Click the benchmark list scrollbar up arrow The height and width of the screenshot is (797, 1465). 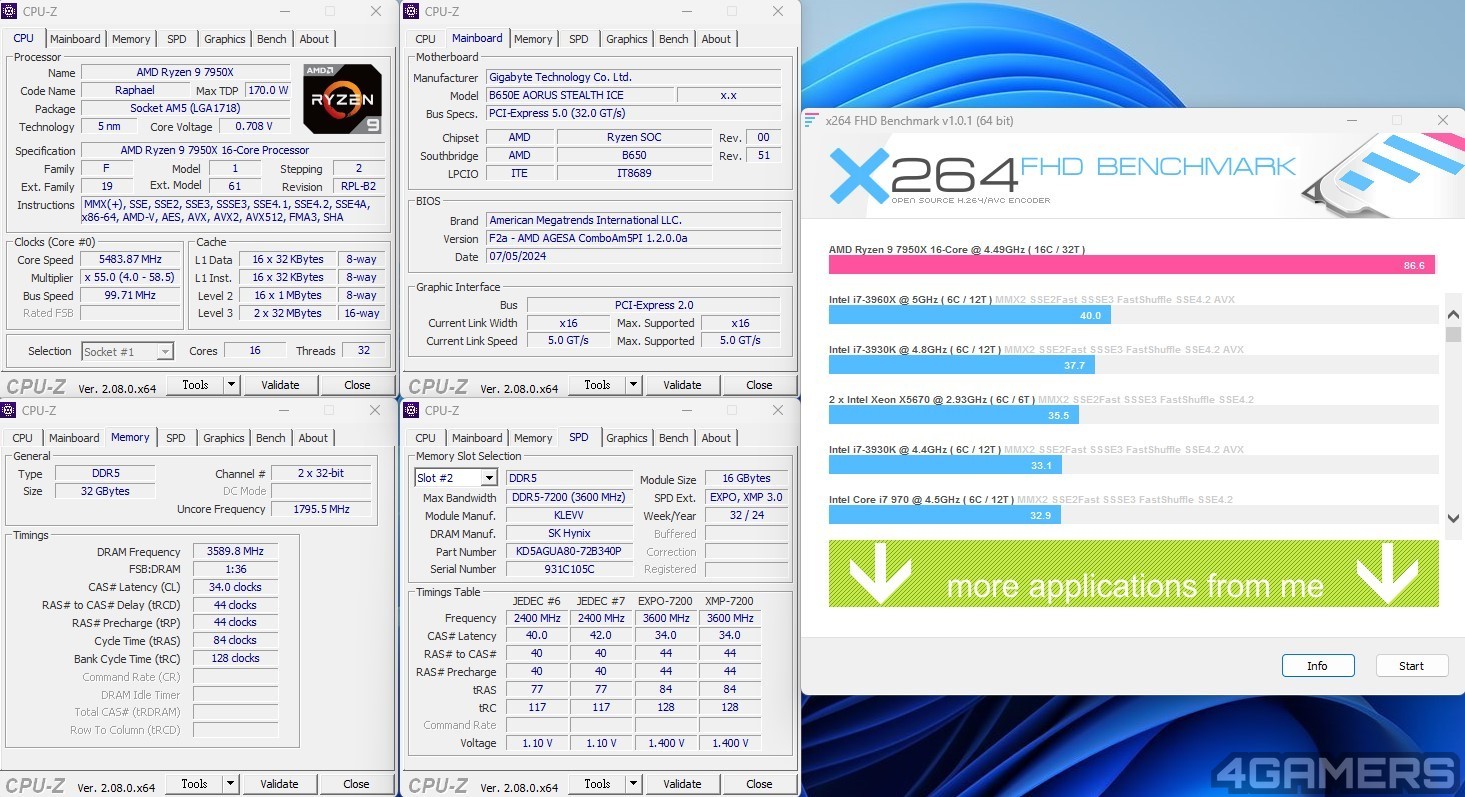pyautogui.click(x=1453, y=315)
